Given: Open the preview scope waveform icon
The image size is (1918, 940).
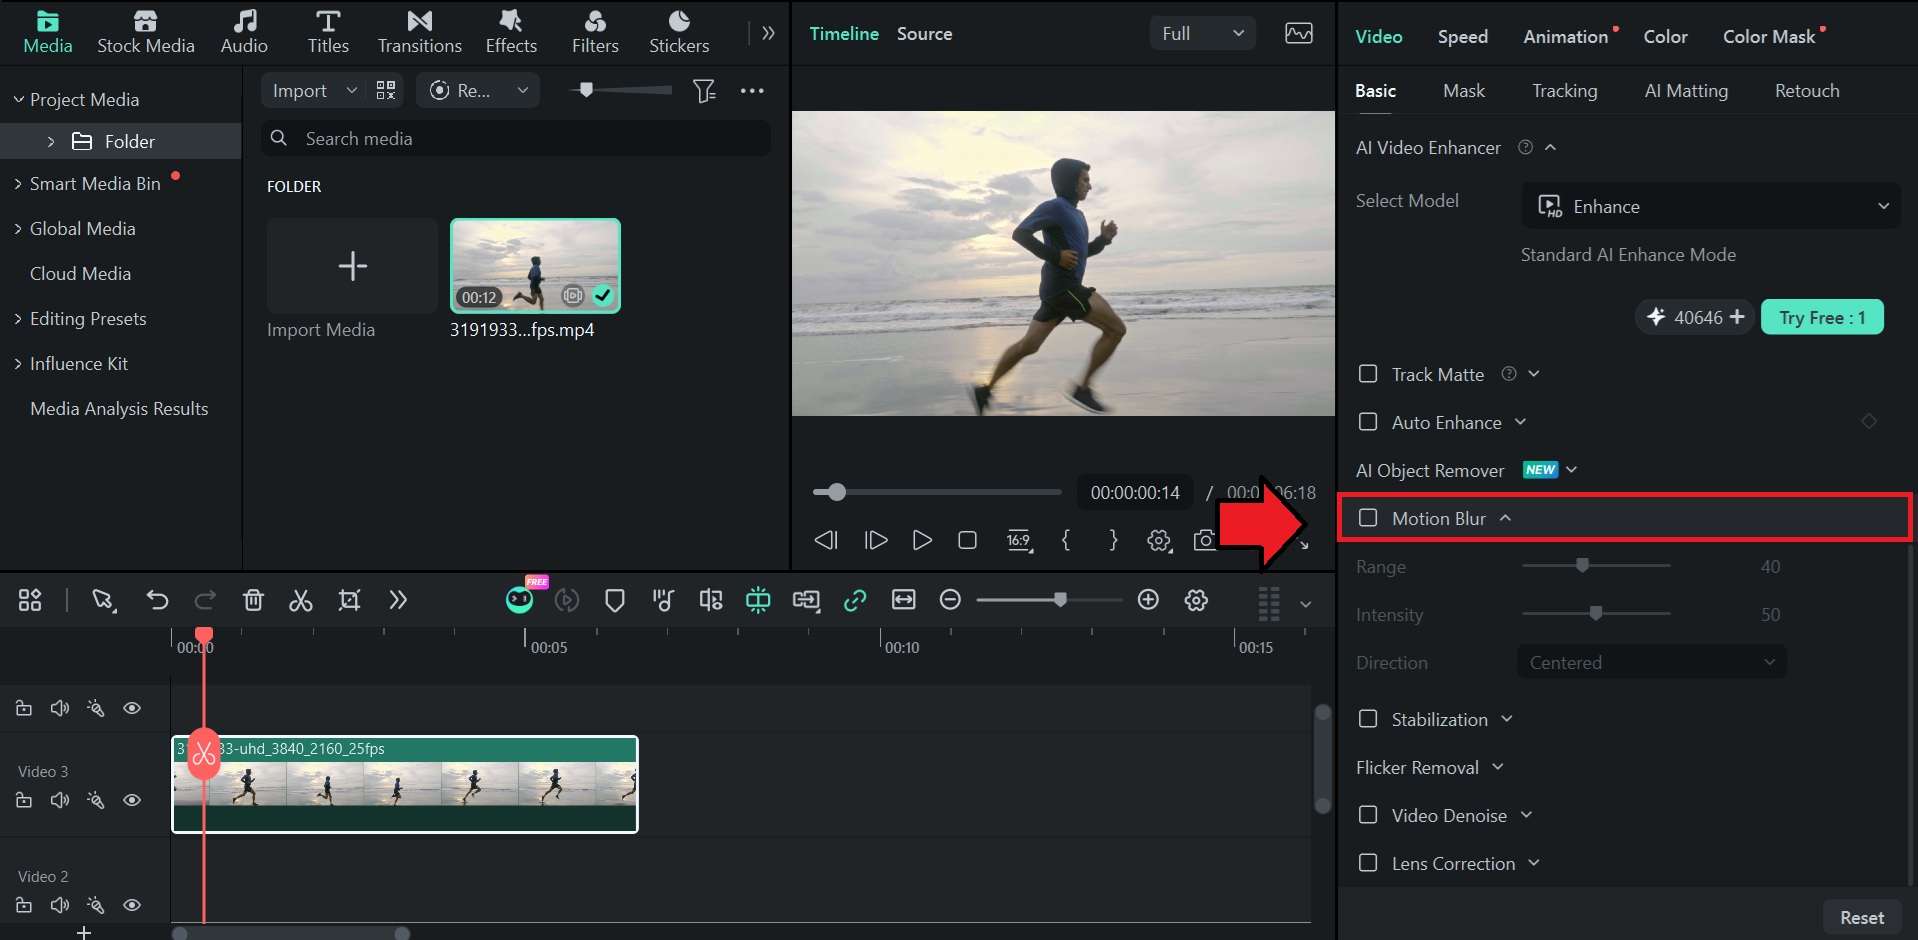Looking at the screenshot, I should (x=1299, y=33).
